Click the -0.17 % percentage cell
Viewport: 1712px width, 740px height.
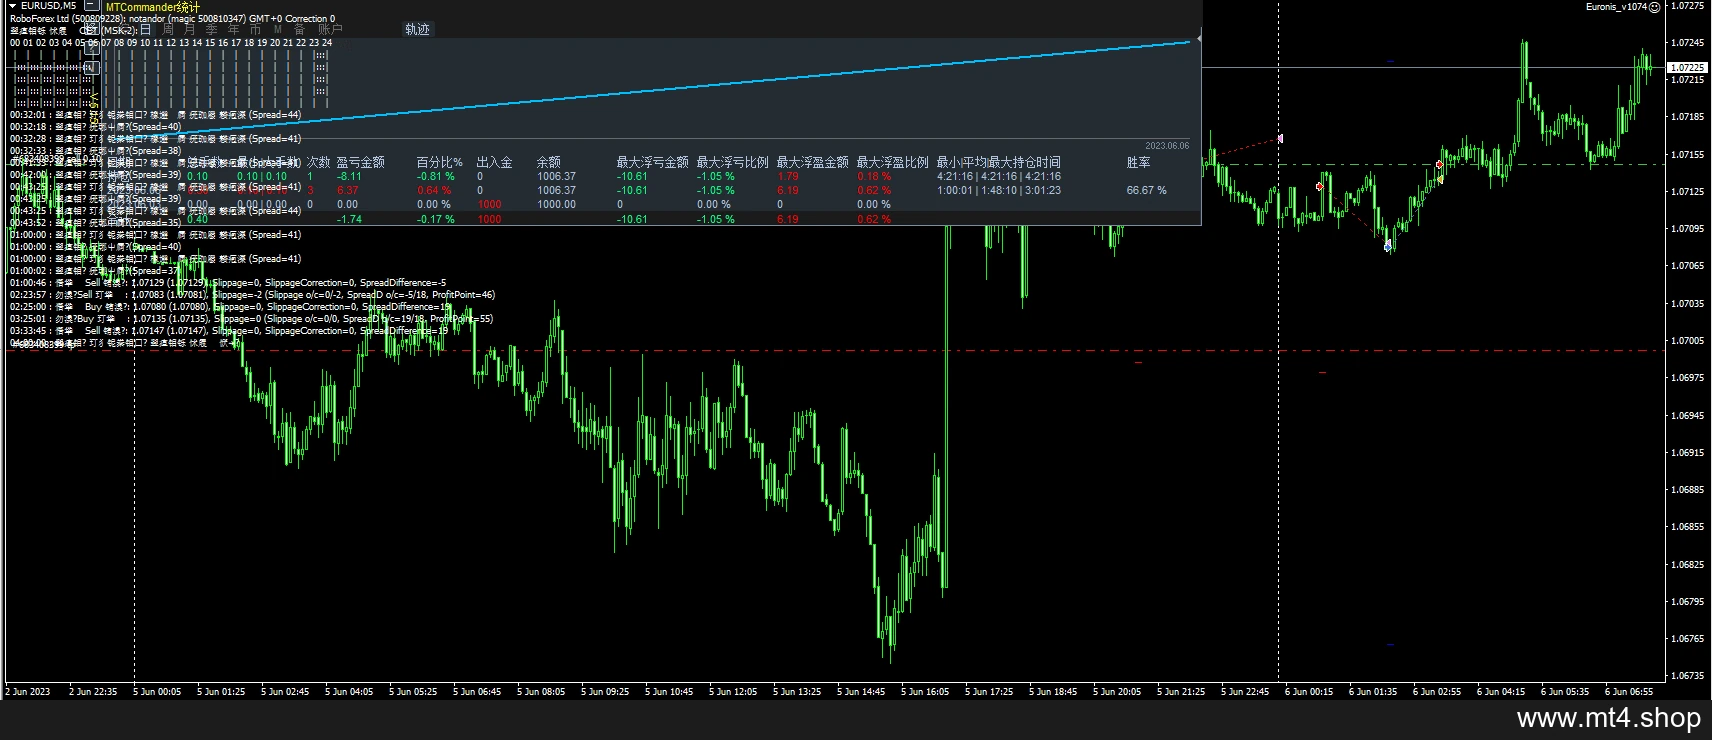[x=435, y=219]
